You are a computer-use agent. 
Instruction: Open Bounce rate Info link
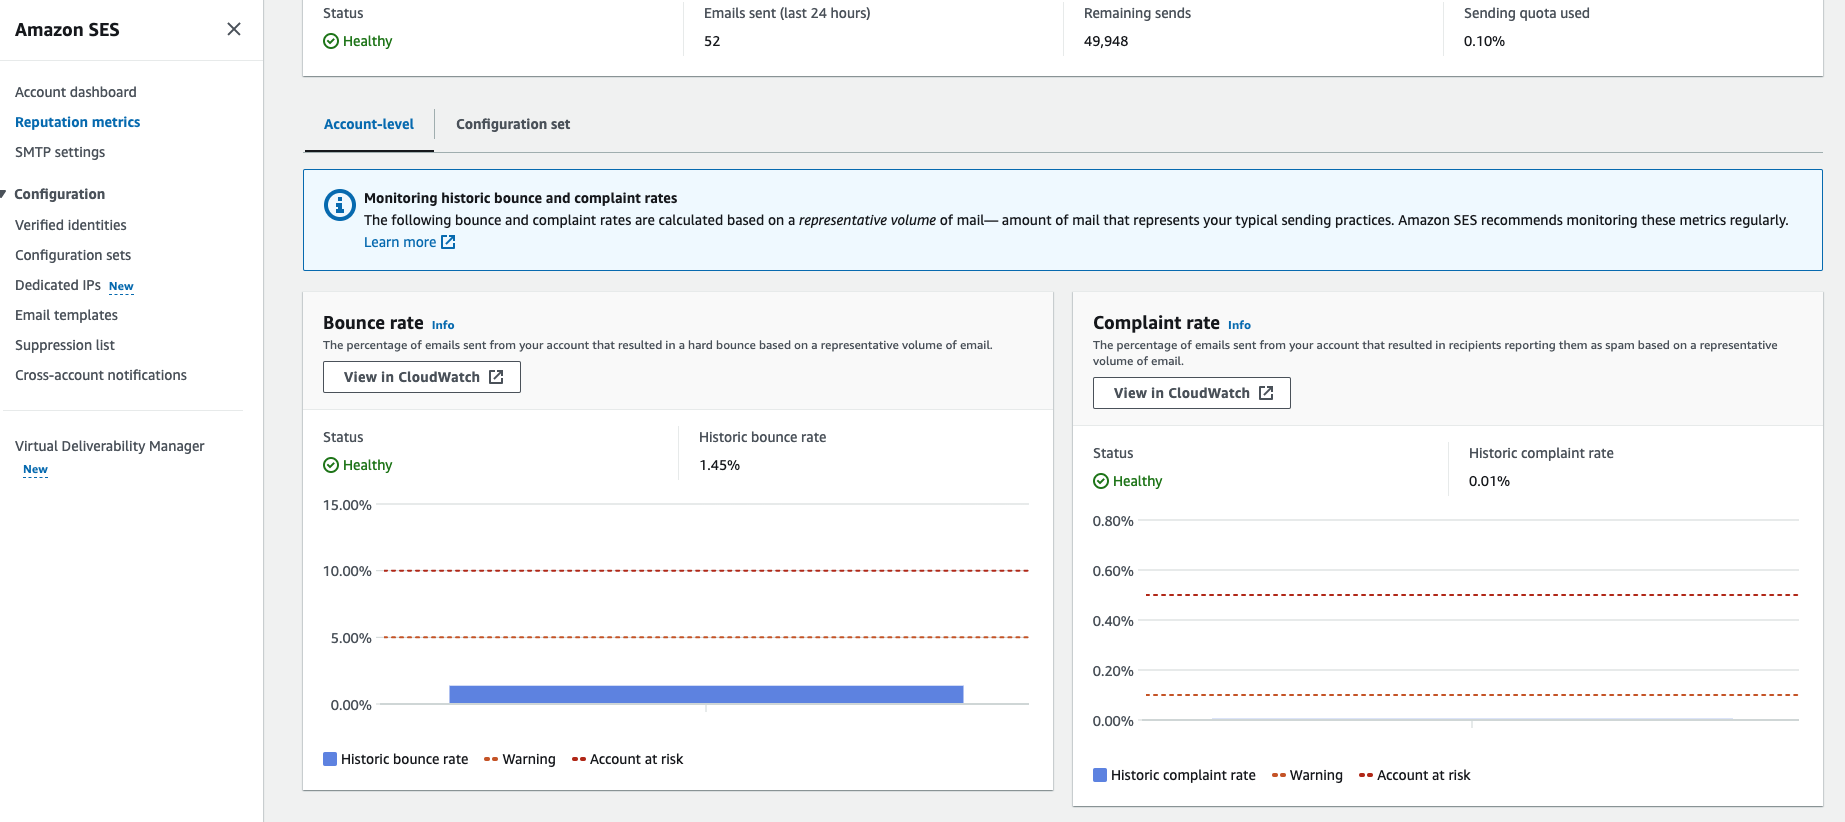click(x=443, y=325)
